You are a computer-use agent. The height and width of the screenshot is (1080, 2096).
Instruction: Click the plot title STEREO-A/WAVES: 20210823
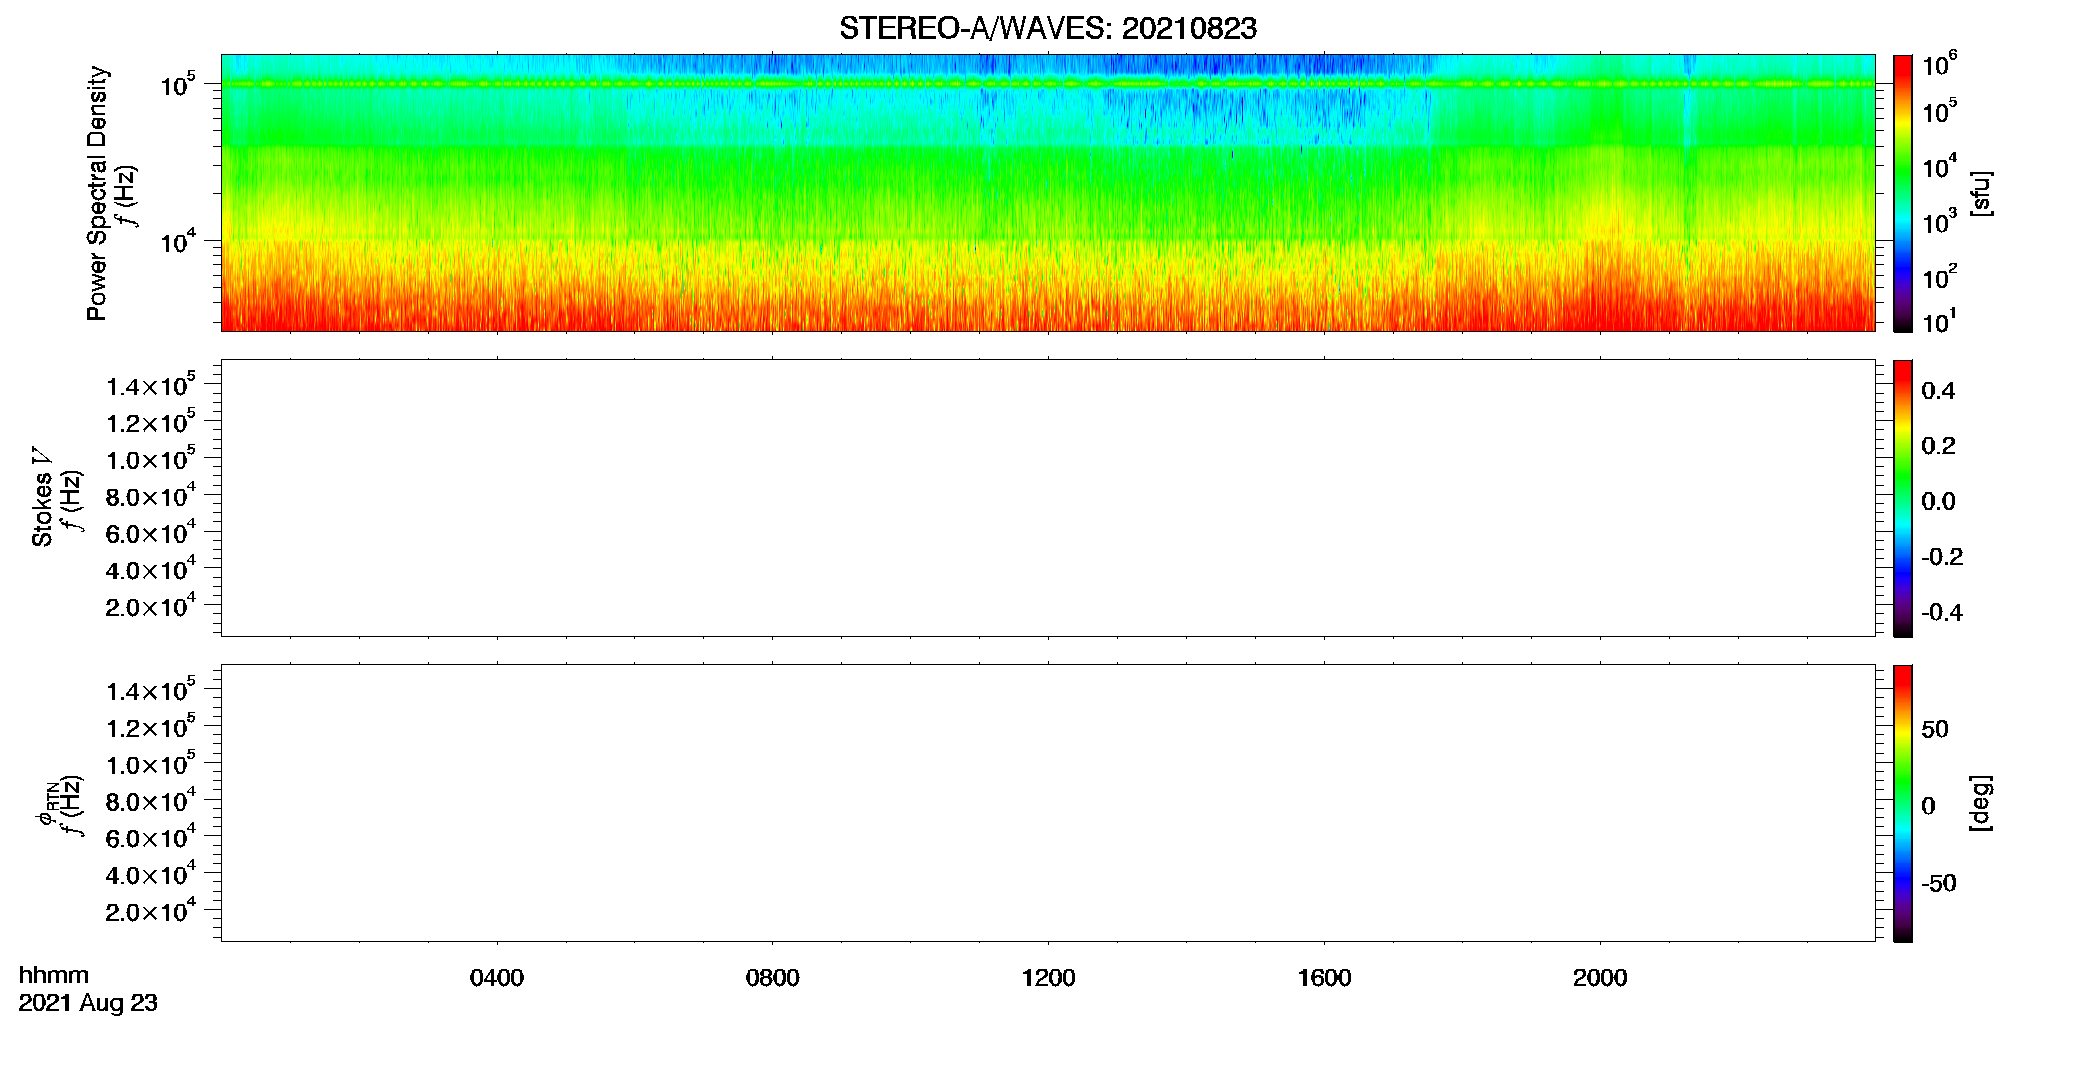click(1047, 29)
